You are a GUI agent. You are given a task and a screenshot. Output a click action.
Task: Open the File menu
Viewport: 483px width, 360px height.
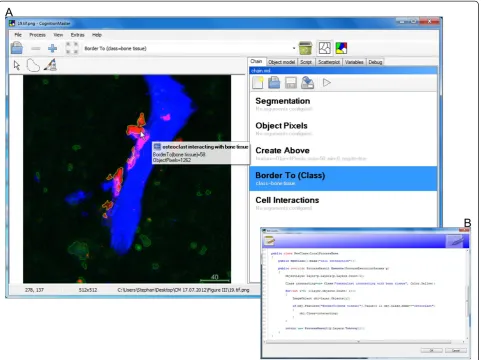point(18,35)
